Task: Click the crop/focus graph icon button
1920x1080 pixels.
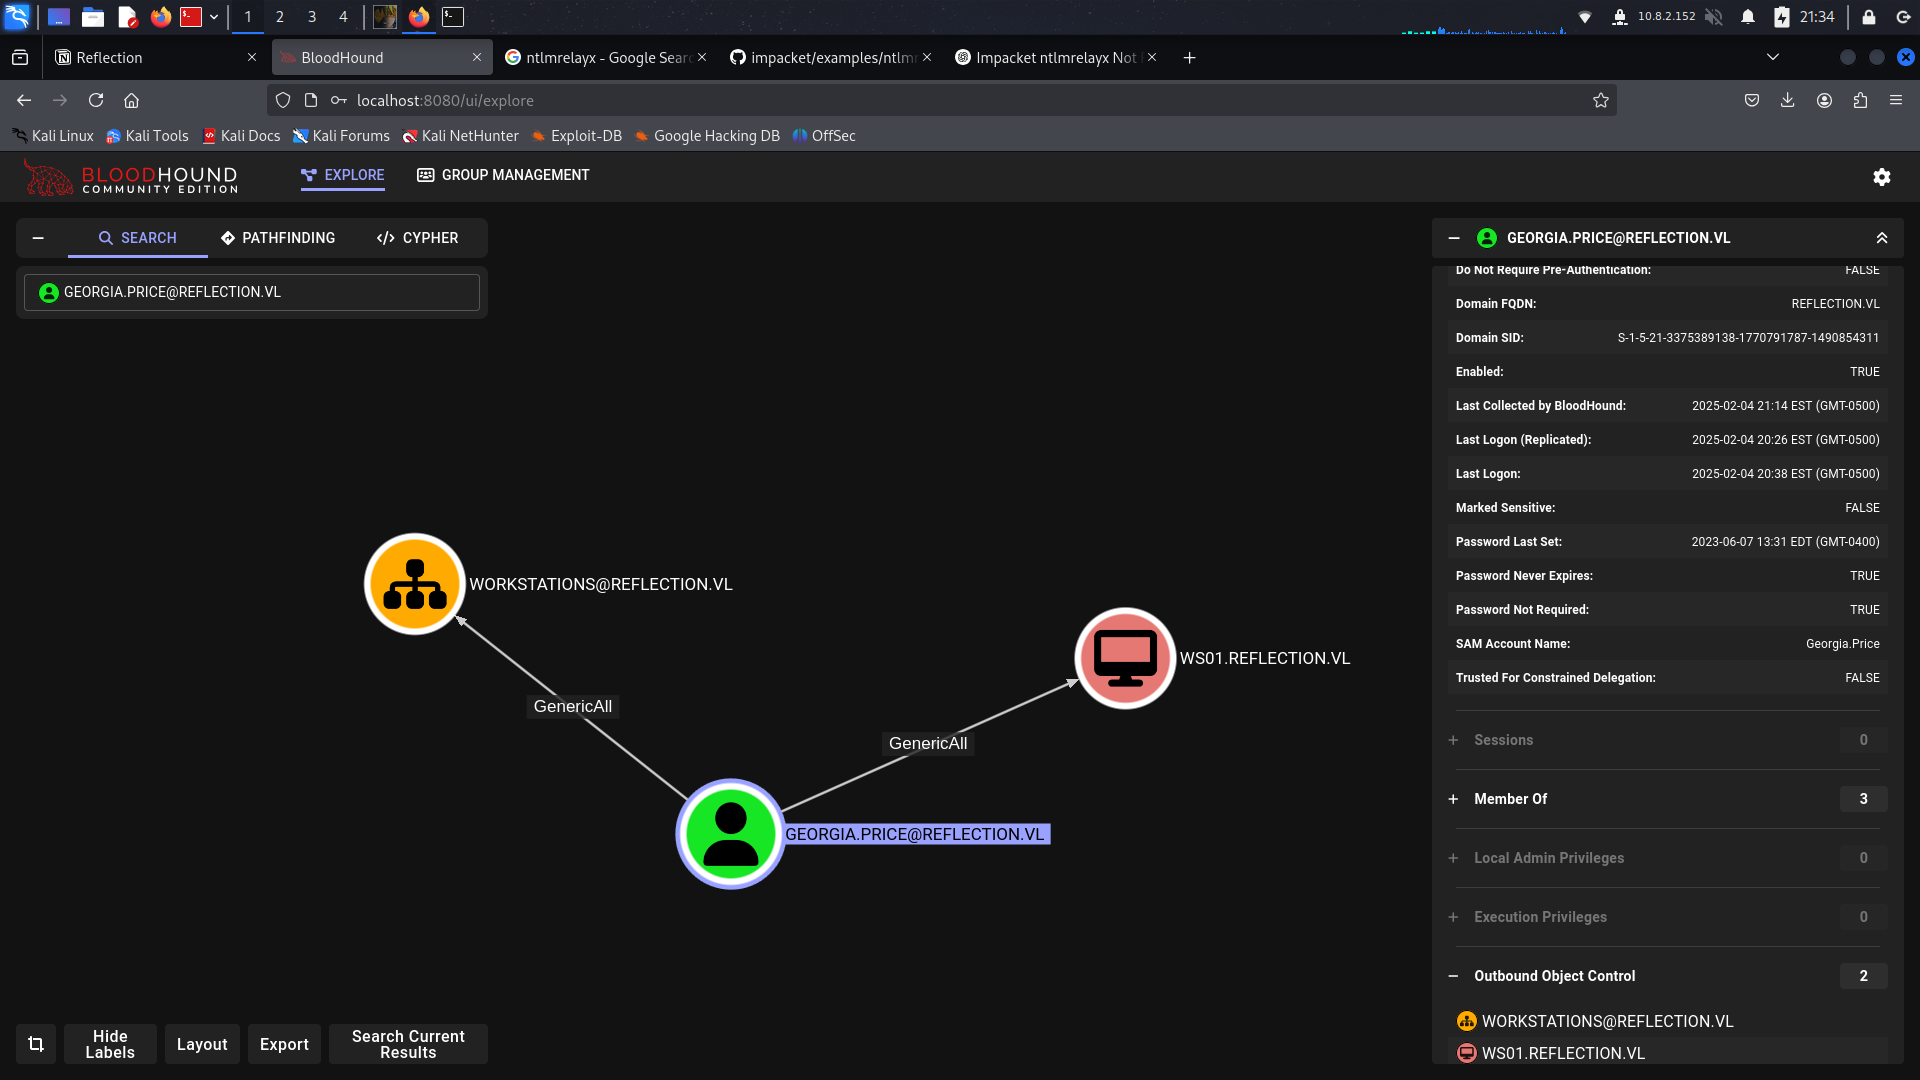Action: coord(36,1044)
